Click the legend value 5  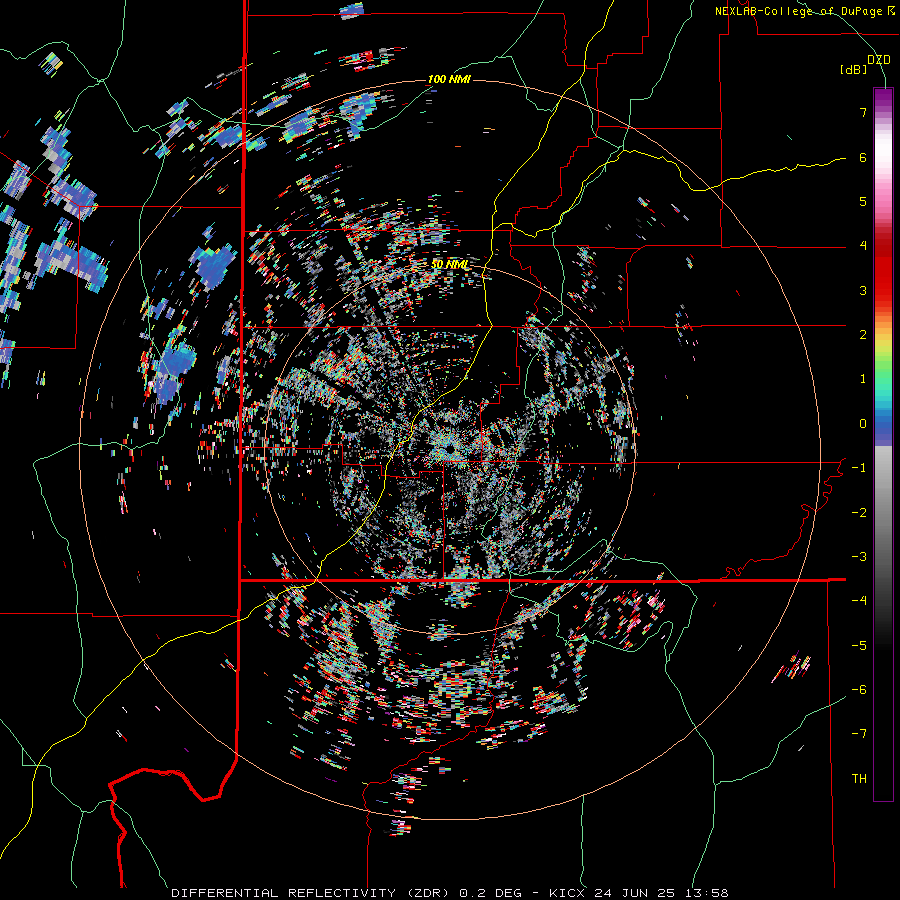coord(863,201)
